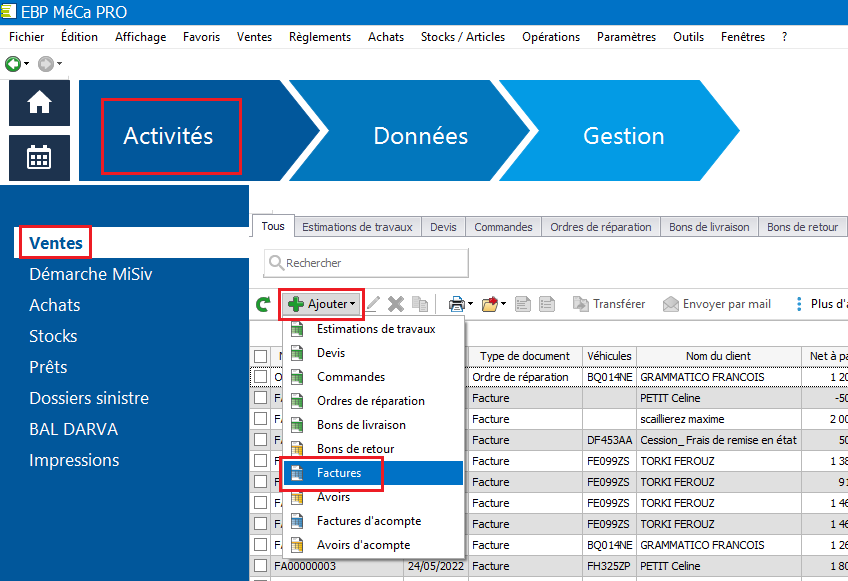This screenshot has height=581, width=848.
Task: Open Dossiers sinistre in the sidebar
Action: point(89,398)
